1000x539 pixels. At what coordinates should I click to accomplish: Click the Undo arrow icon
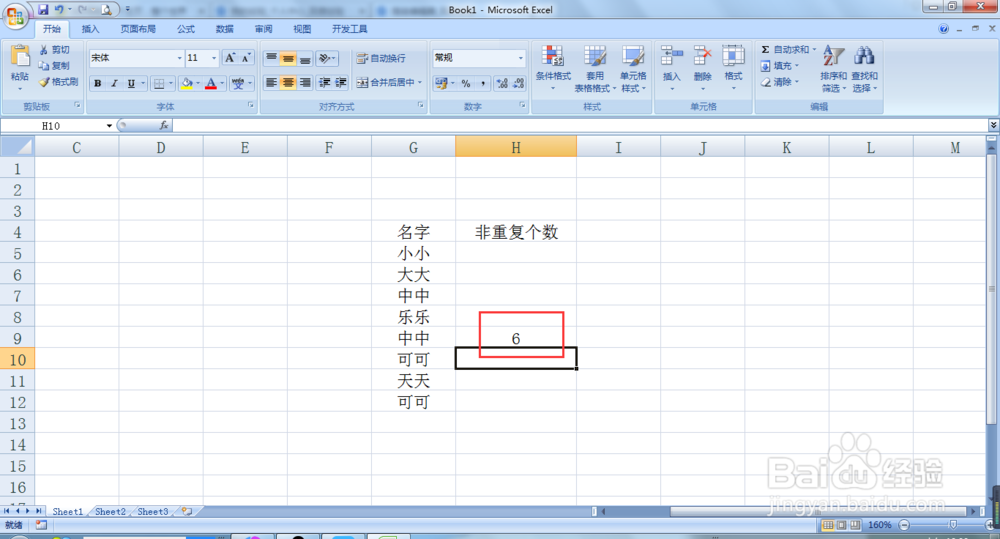pyautogui.click(x=59, y=10)
